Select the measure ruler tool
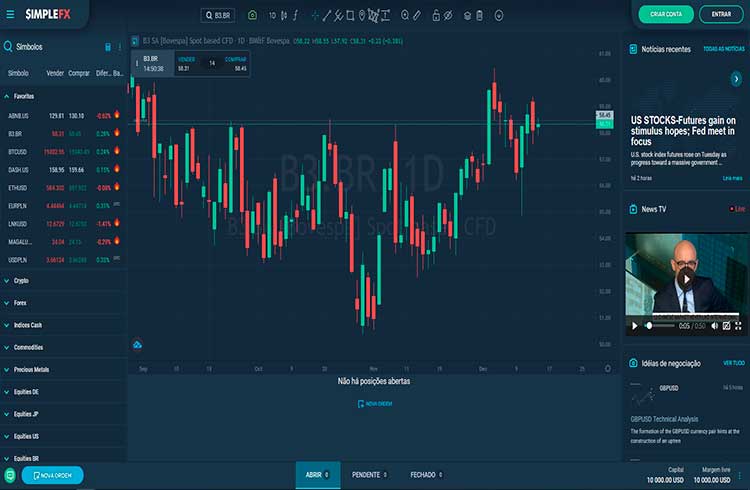This screenshot has width=750, height=490. [x=417, y=15]
